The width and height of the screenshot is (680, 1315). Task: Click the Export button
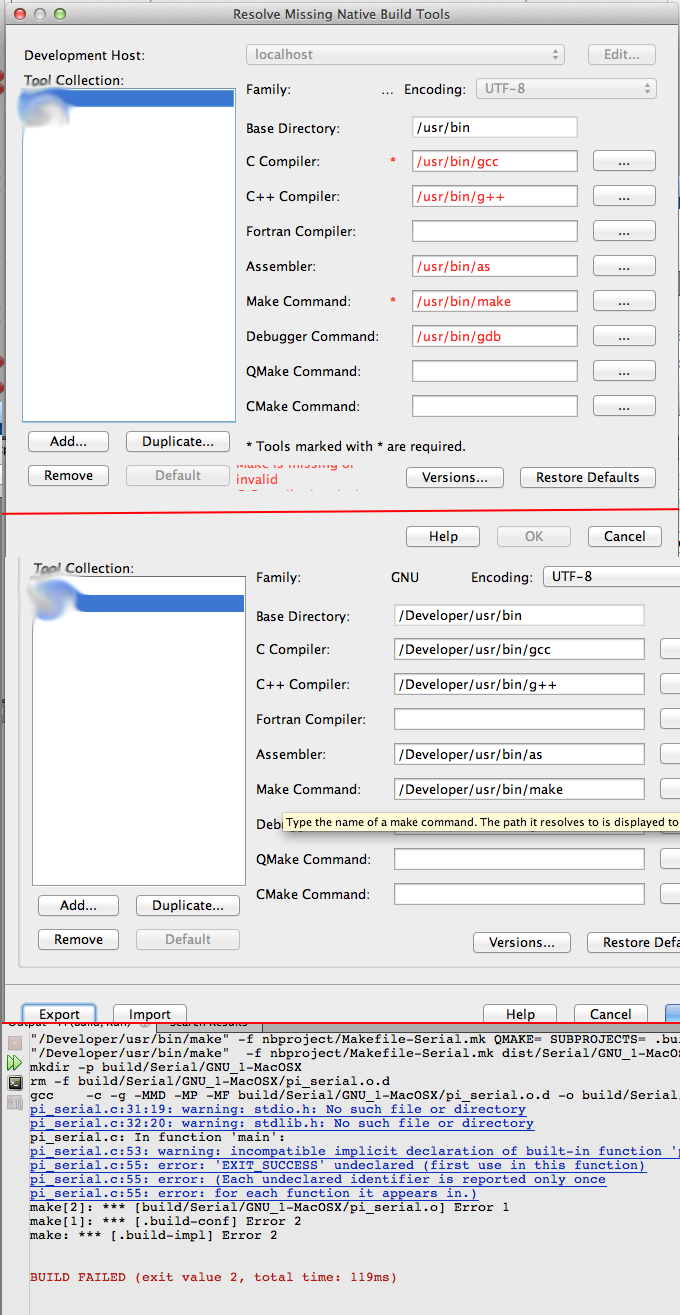(x=59, y=1014)
